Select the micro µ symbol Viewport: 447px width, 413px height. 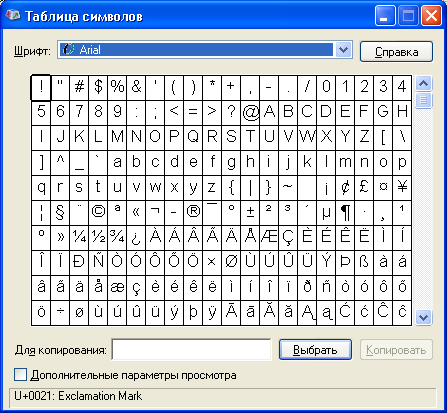click(326, 212)
